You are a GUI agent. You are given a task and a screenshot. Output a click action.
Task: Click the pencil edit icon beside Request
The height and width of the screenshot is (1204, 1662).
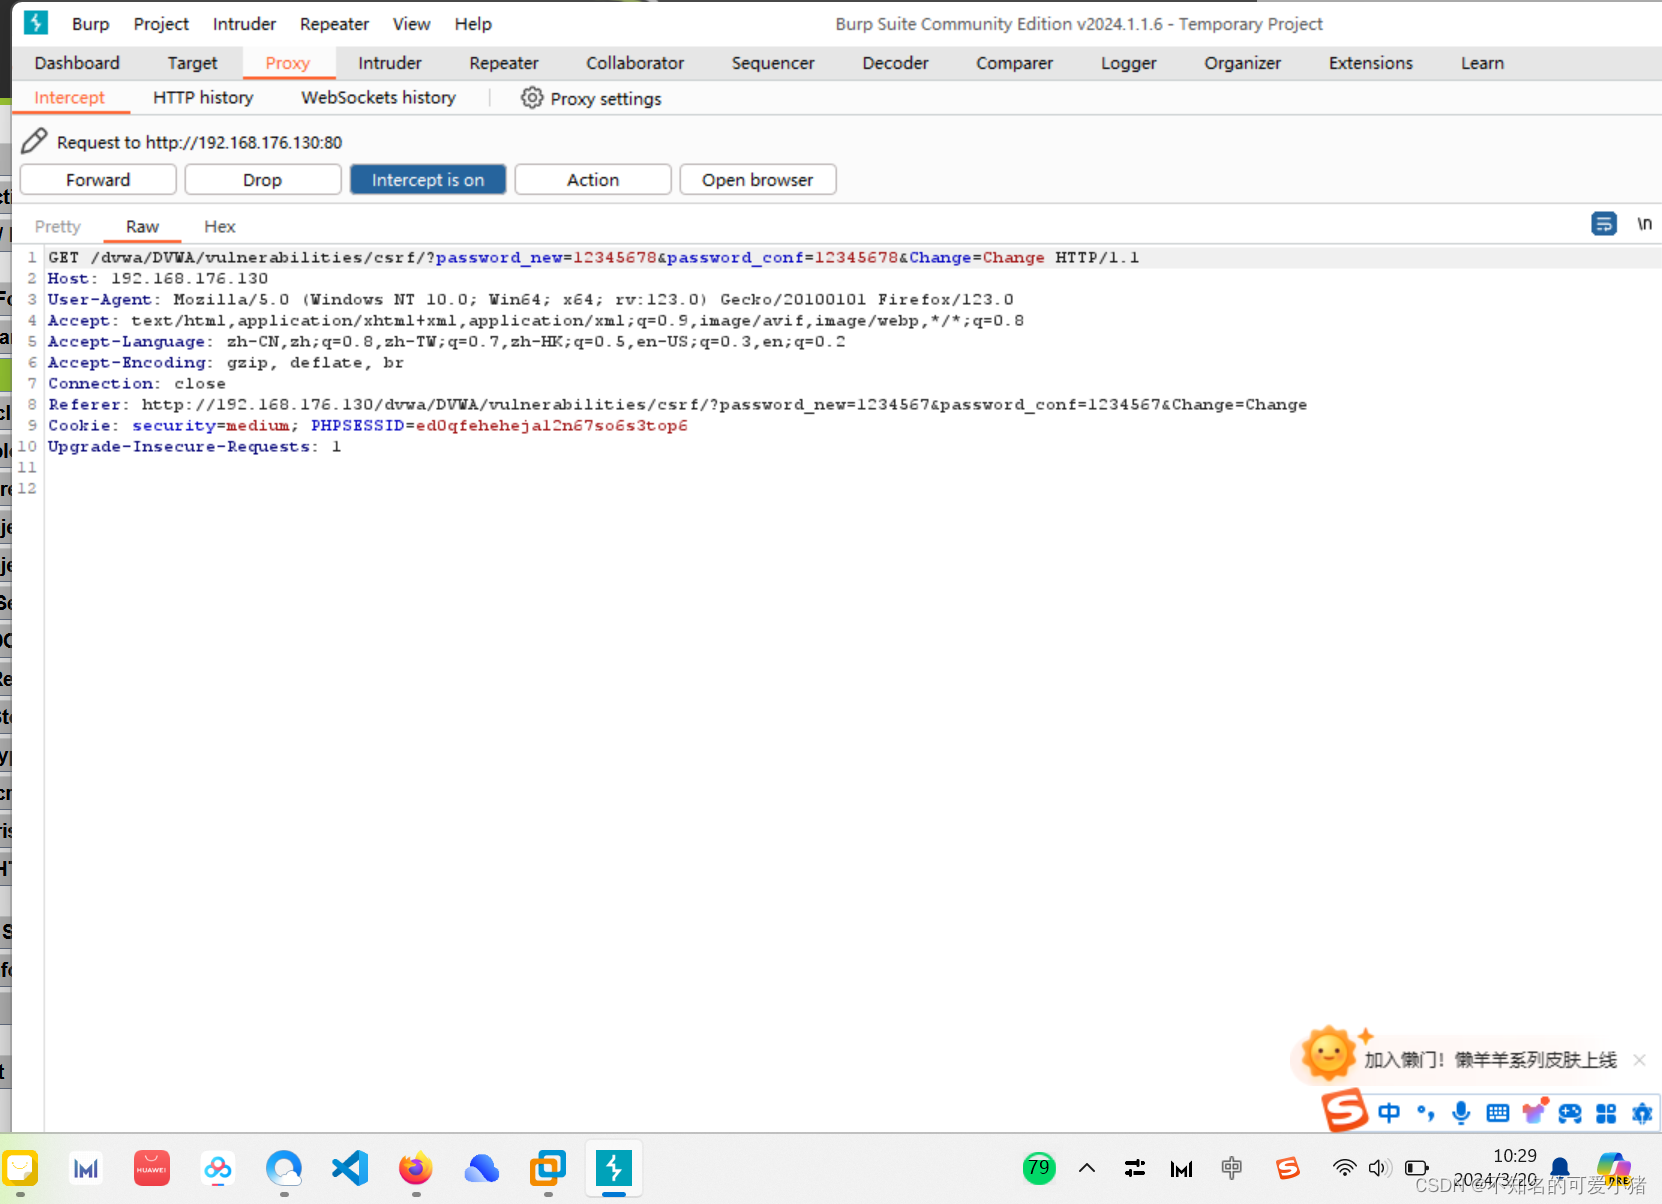[34, 141]
